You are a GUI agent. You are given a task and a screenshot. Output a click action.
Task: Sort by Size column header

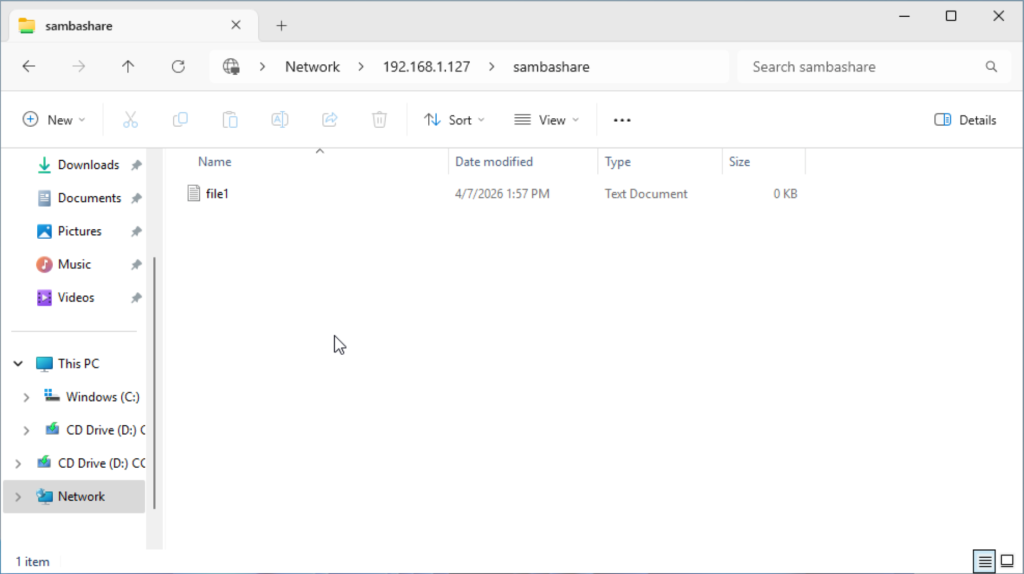[x=739, y=162]
